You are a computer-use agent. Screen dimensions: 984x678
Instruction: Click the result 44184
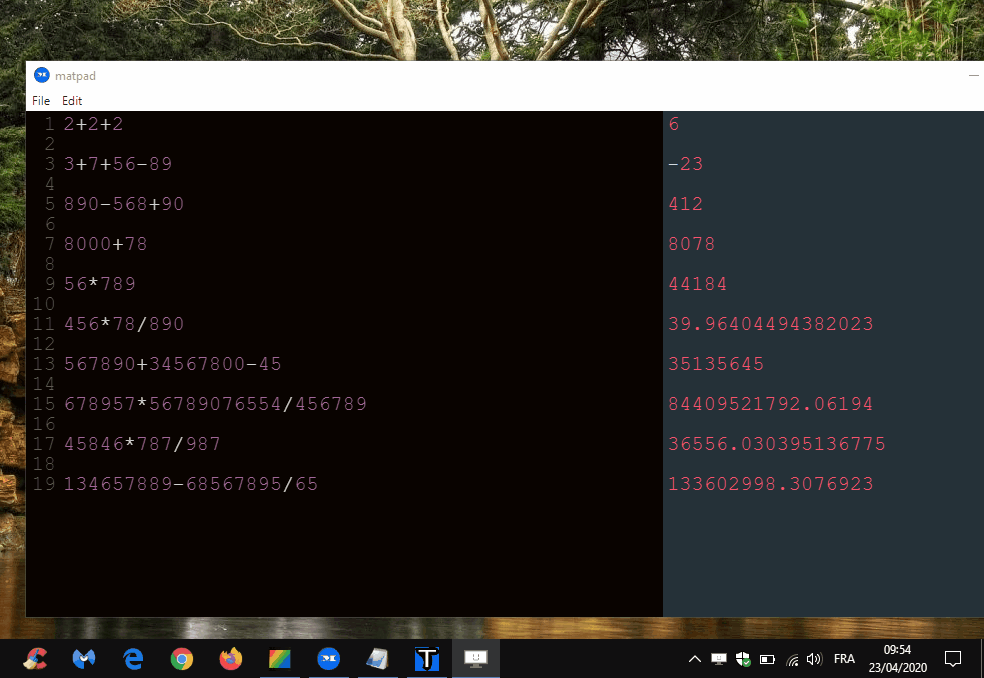698,284
